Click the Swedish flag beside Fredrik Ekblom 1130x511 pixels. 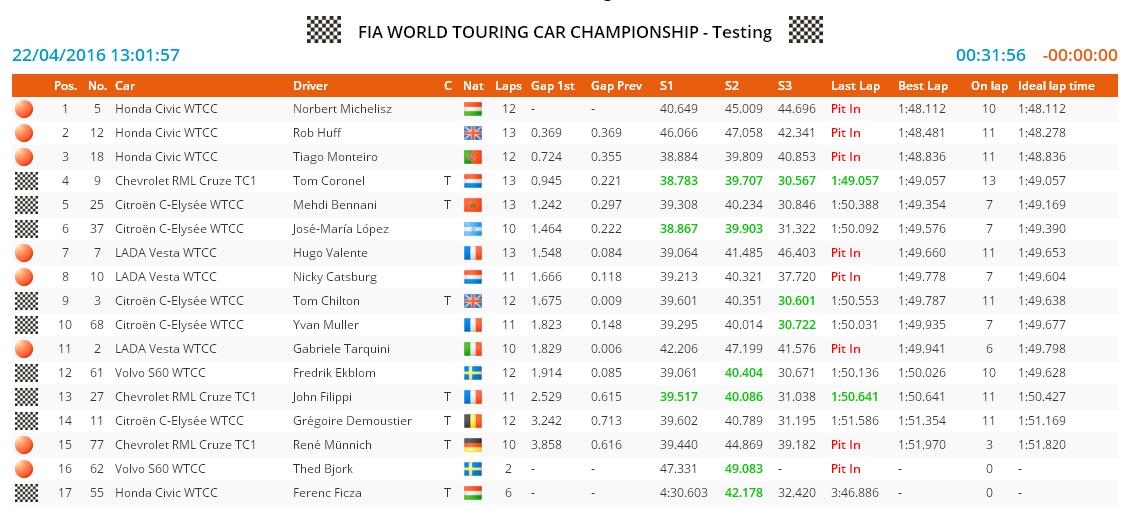[473, 373]
